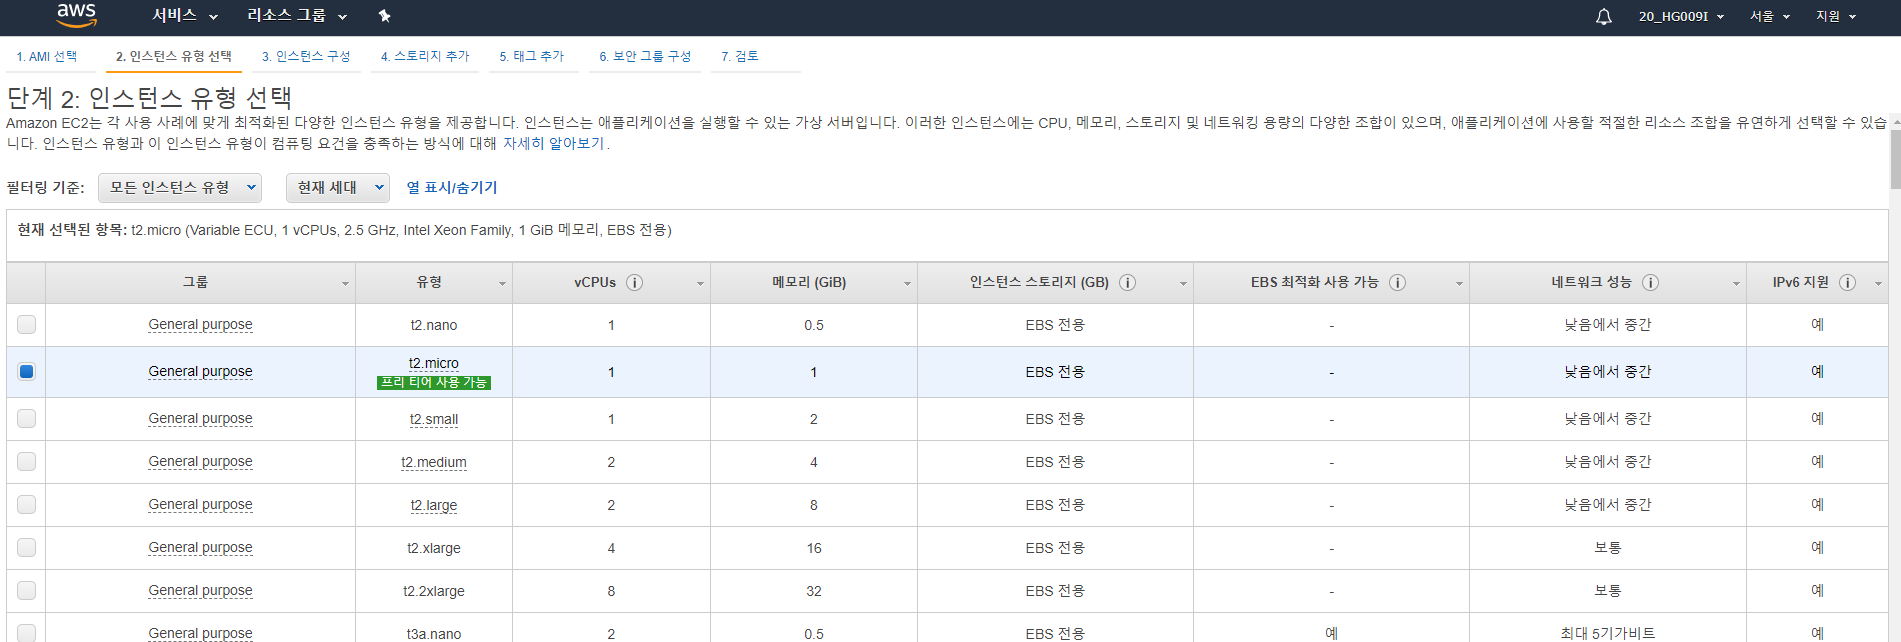The height and width of the screenshot is (642, 1901).
Task: Open the 유형 column sort arrow
Action: click(x=502, y=284)
